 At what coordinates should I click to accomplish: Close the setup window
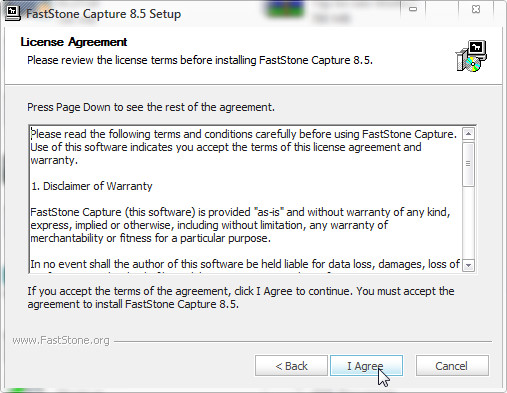tap(476, 9)
